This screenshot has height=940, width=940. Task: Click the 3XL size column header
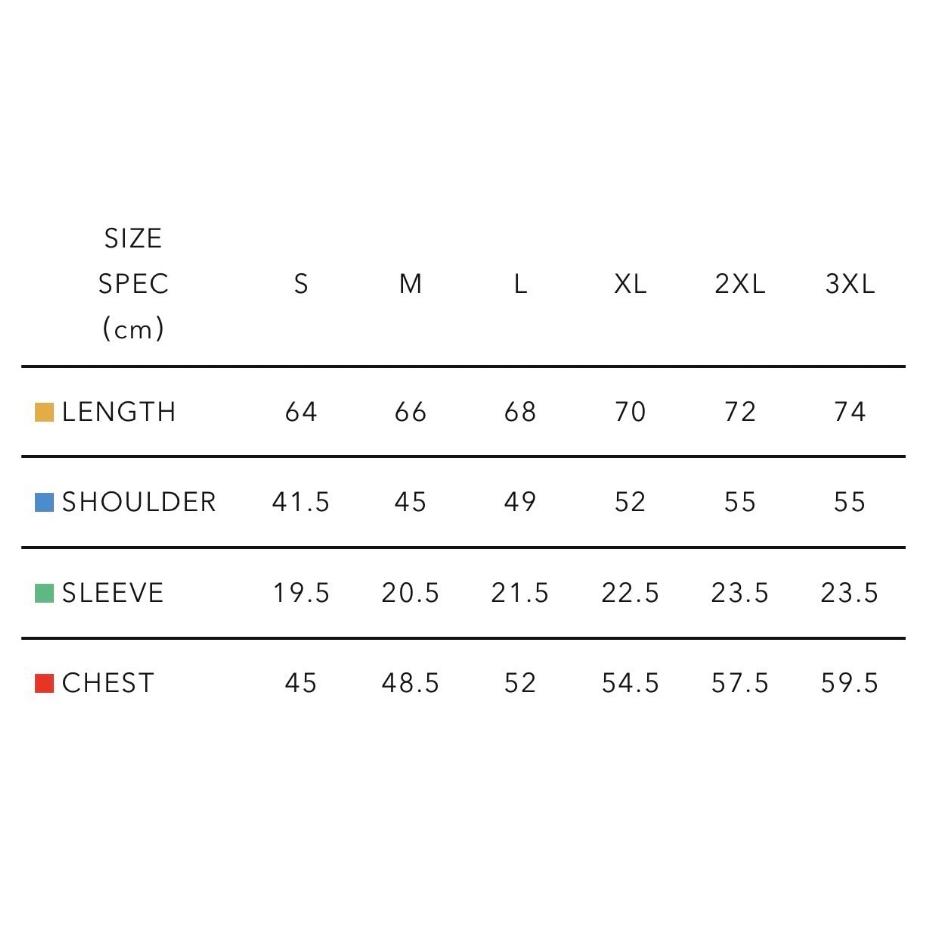click(850, 284)
